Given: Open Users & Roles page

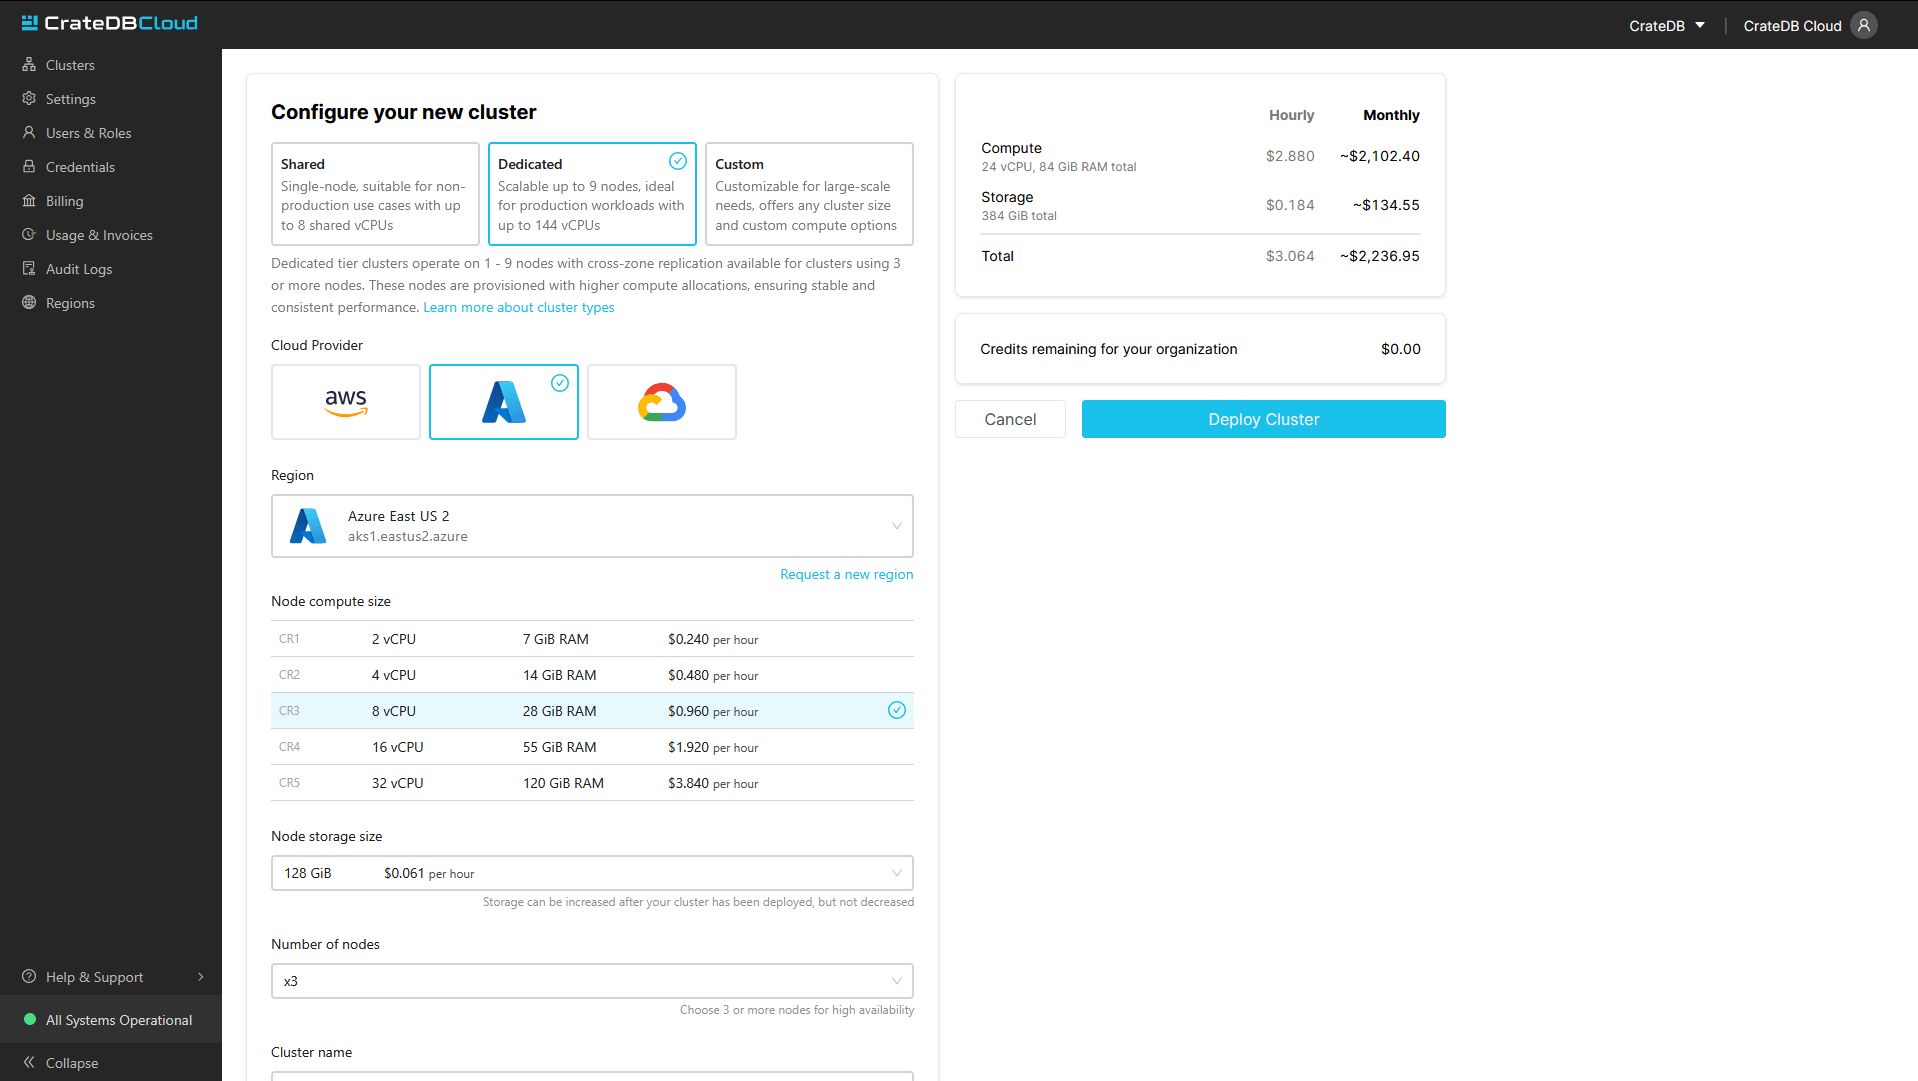Looking at the screenshot, I should pyautogui.click(x=88, y=132).
